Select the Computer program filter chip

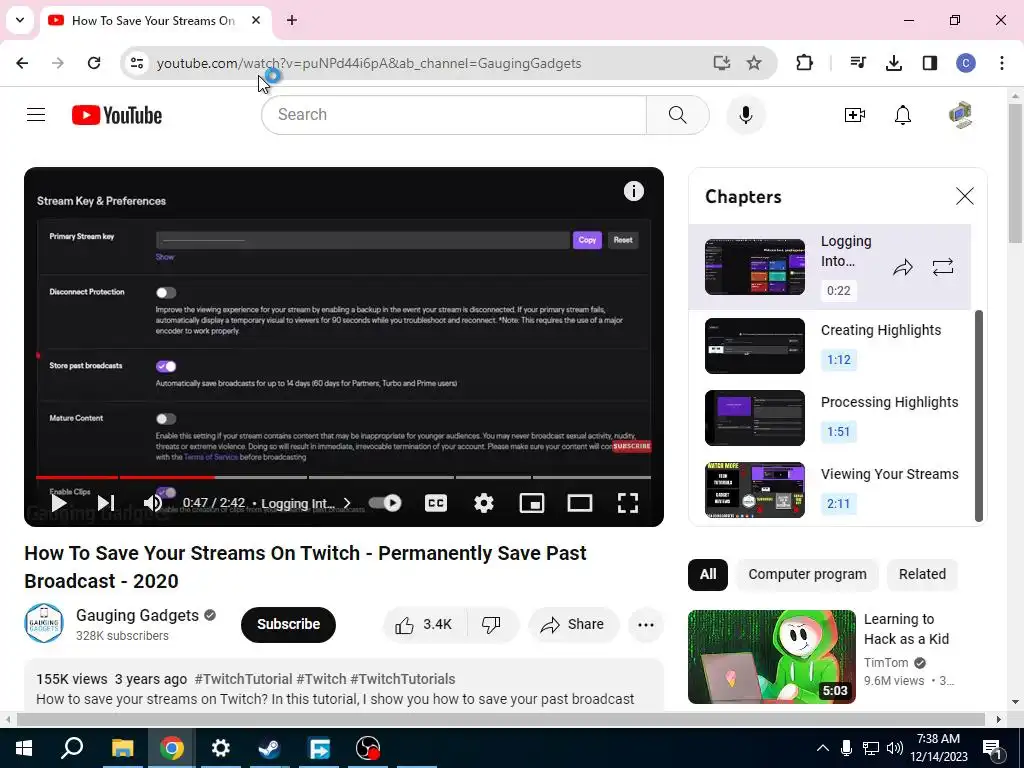807,574
